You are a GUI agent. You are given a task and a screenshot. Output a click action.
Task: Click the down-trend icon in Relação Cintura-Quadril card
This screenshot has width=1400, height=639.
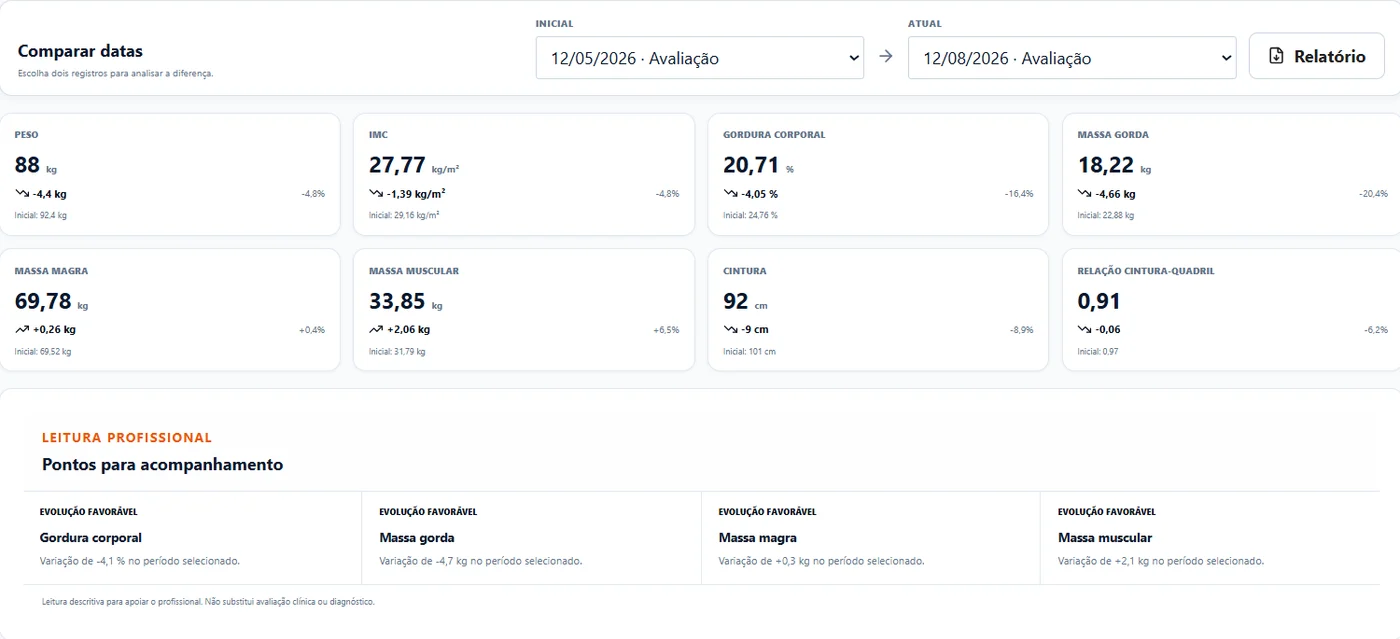tap(1085, 329)
